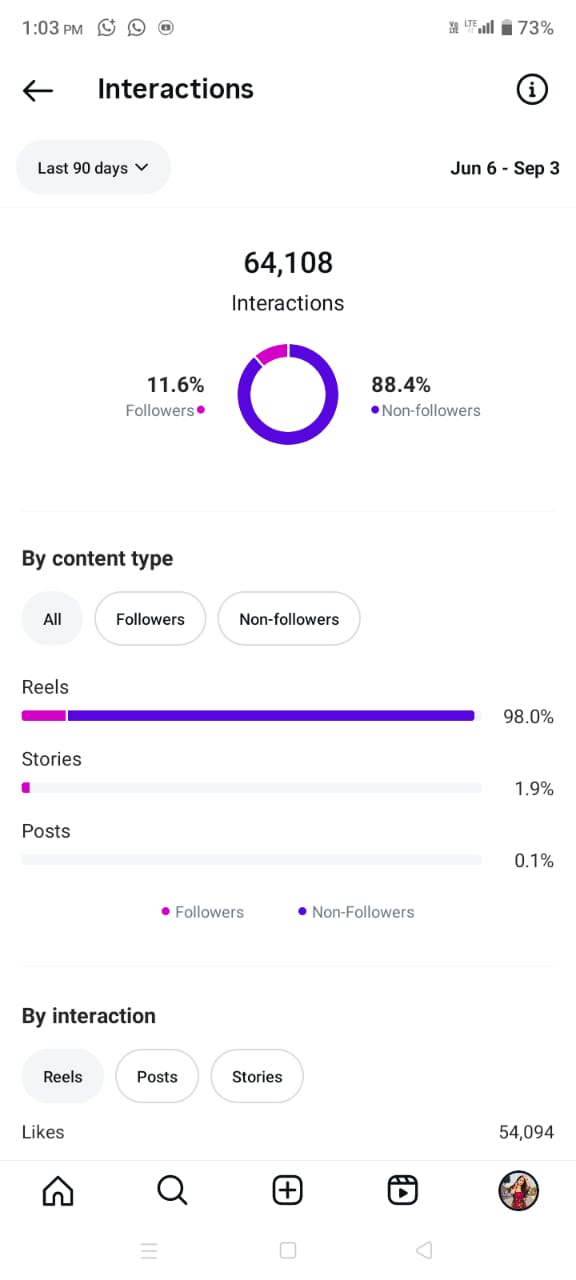Tap the Create new post plus icon

click(x=288, y=1190)
